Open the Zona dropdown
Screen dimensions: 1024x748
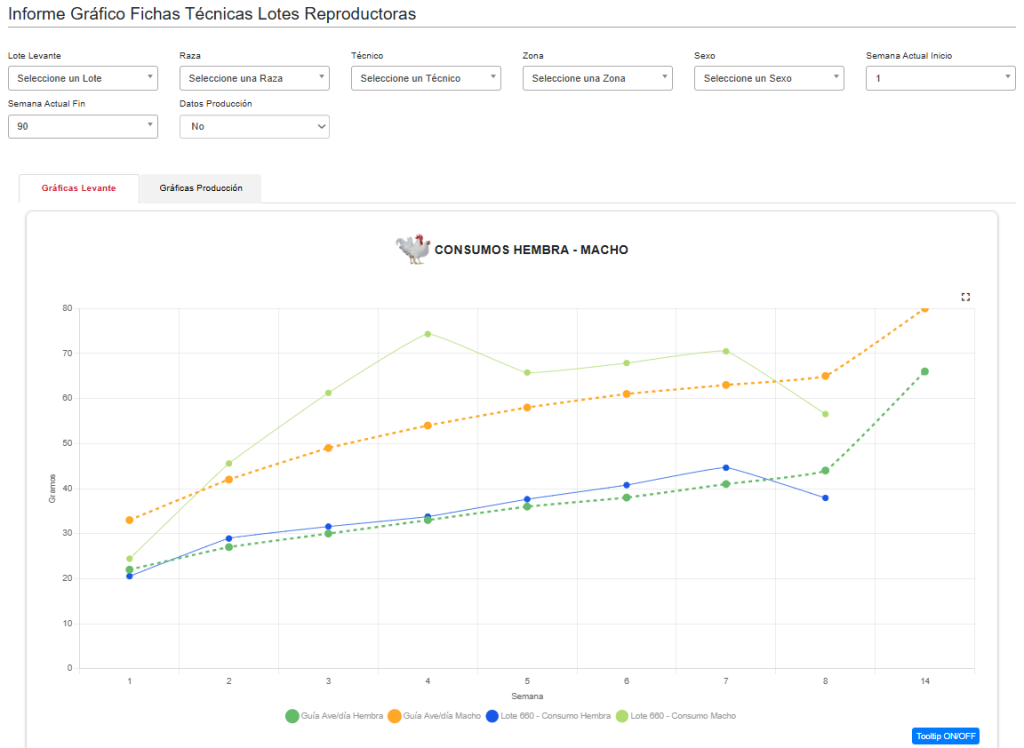click(598, 78)
